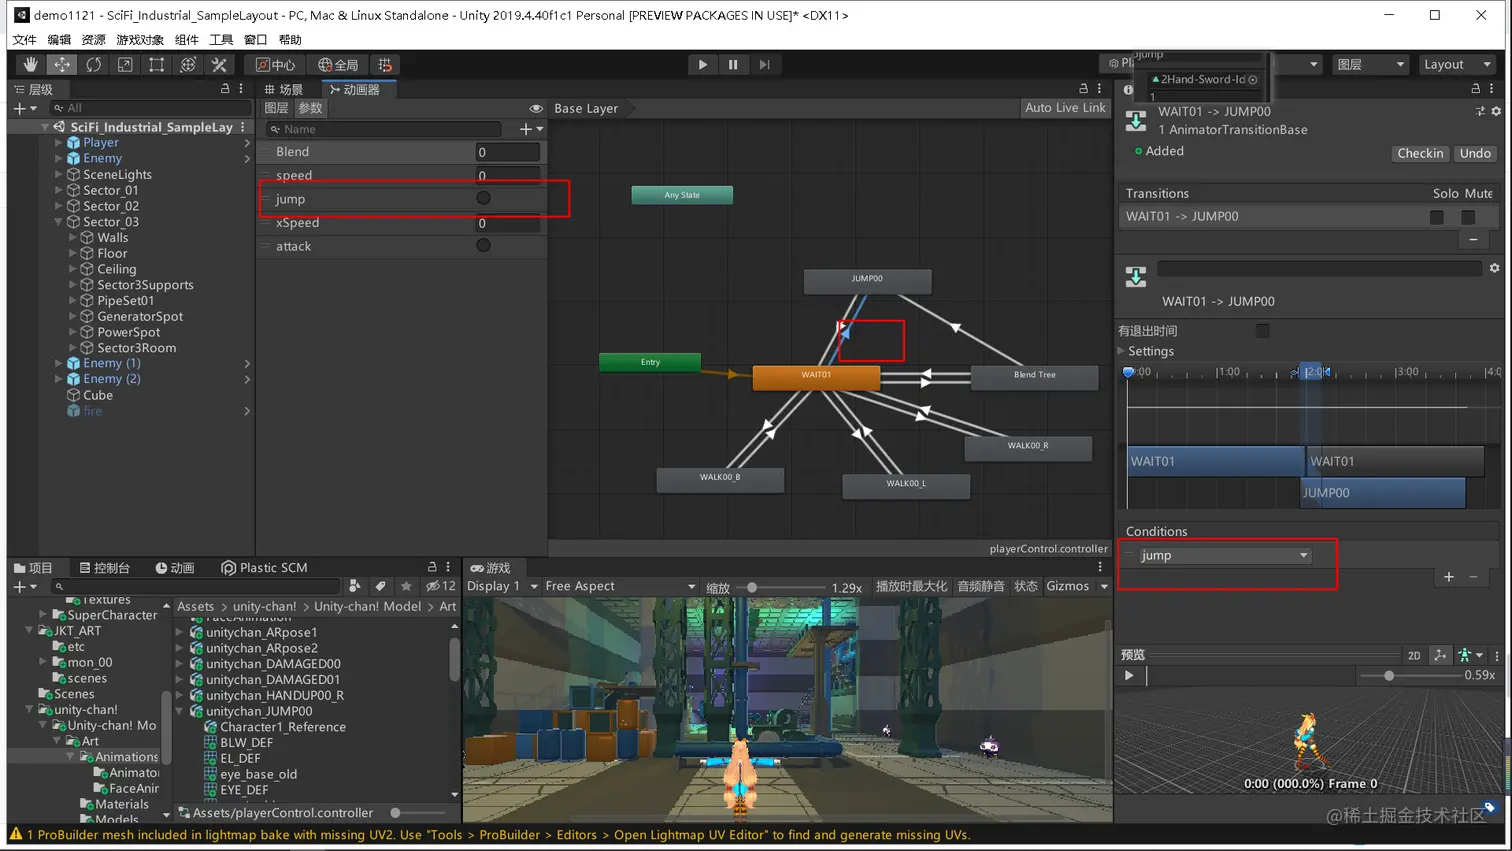
Task: Expand the Settings foldout in the Inspector
Action: [x=1121, y=351]
